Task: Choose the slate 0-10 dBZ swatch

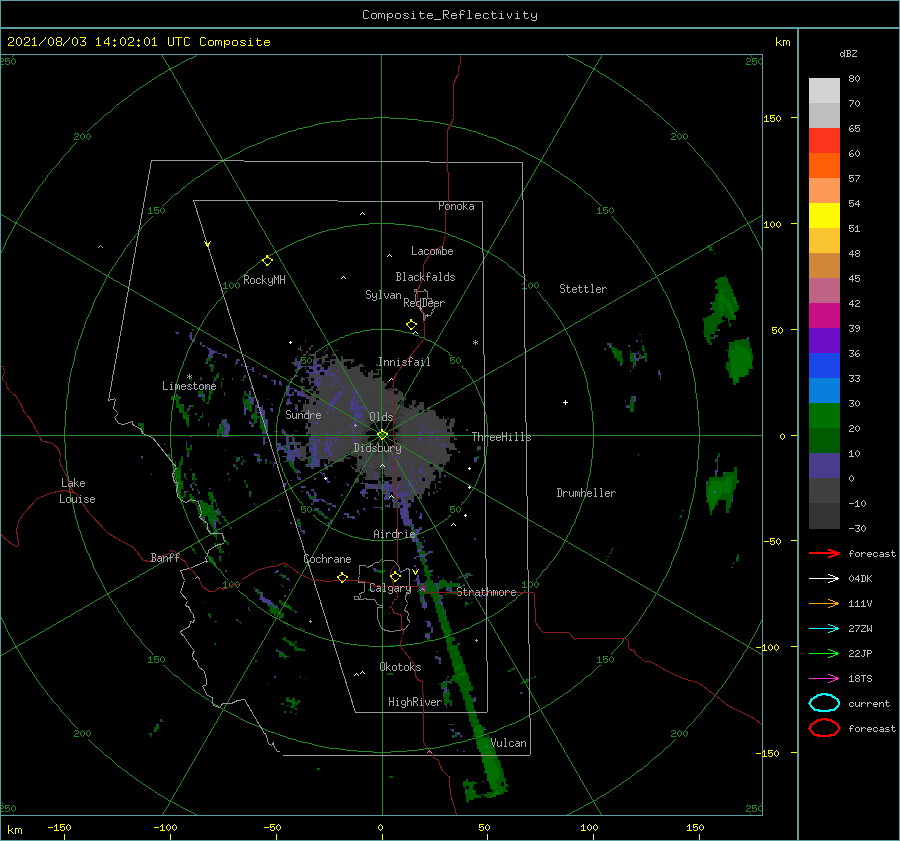Action: pyautogui.click(x=824, y=466)
